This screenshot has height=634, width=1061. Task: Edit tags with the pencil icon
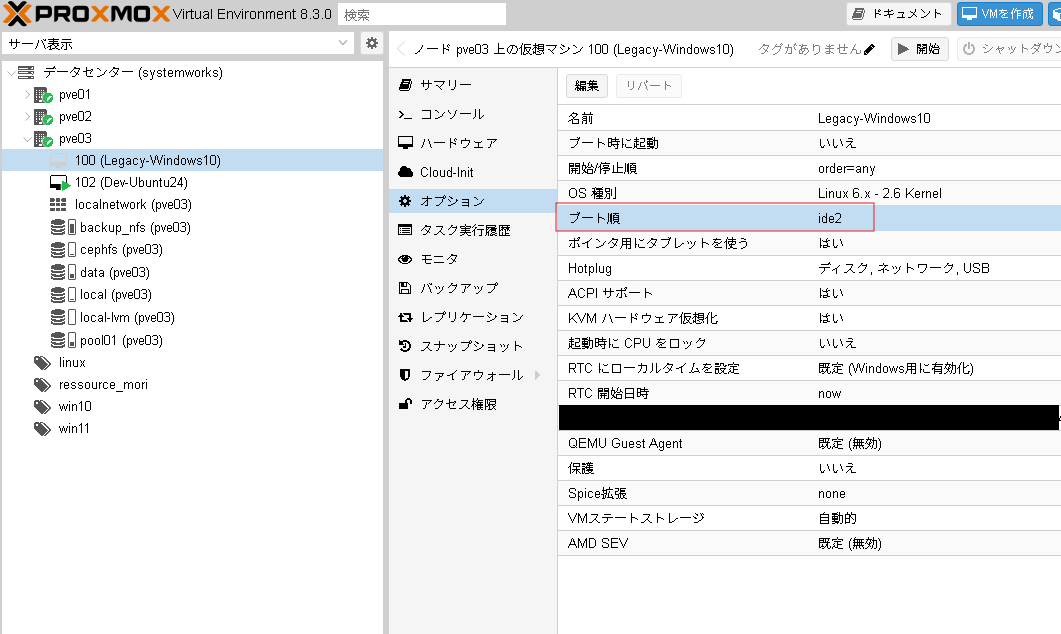point(870,49)
